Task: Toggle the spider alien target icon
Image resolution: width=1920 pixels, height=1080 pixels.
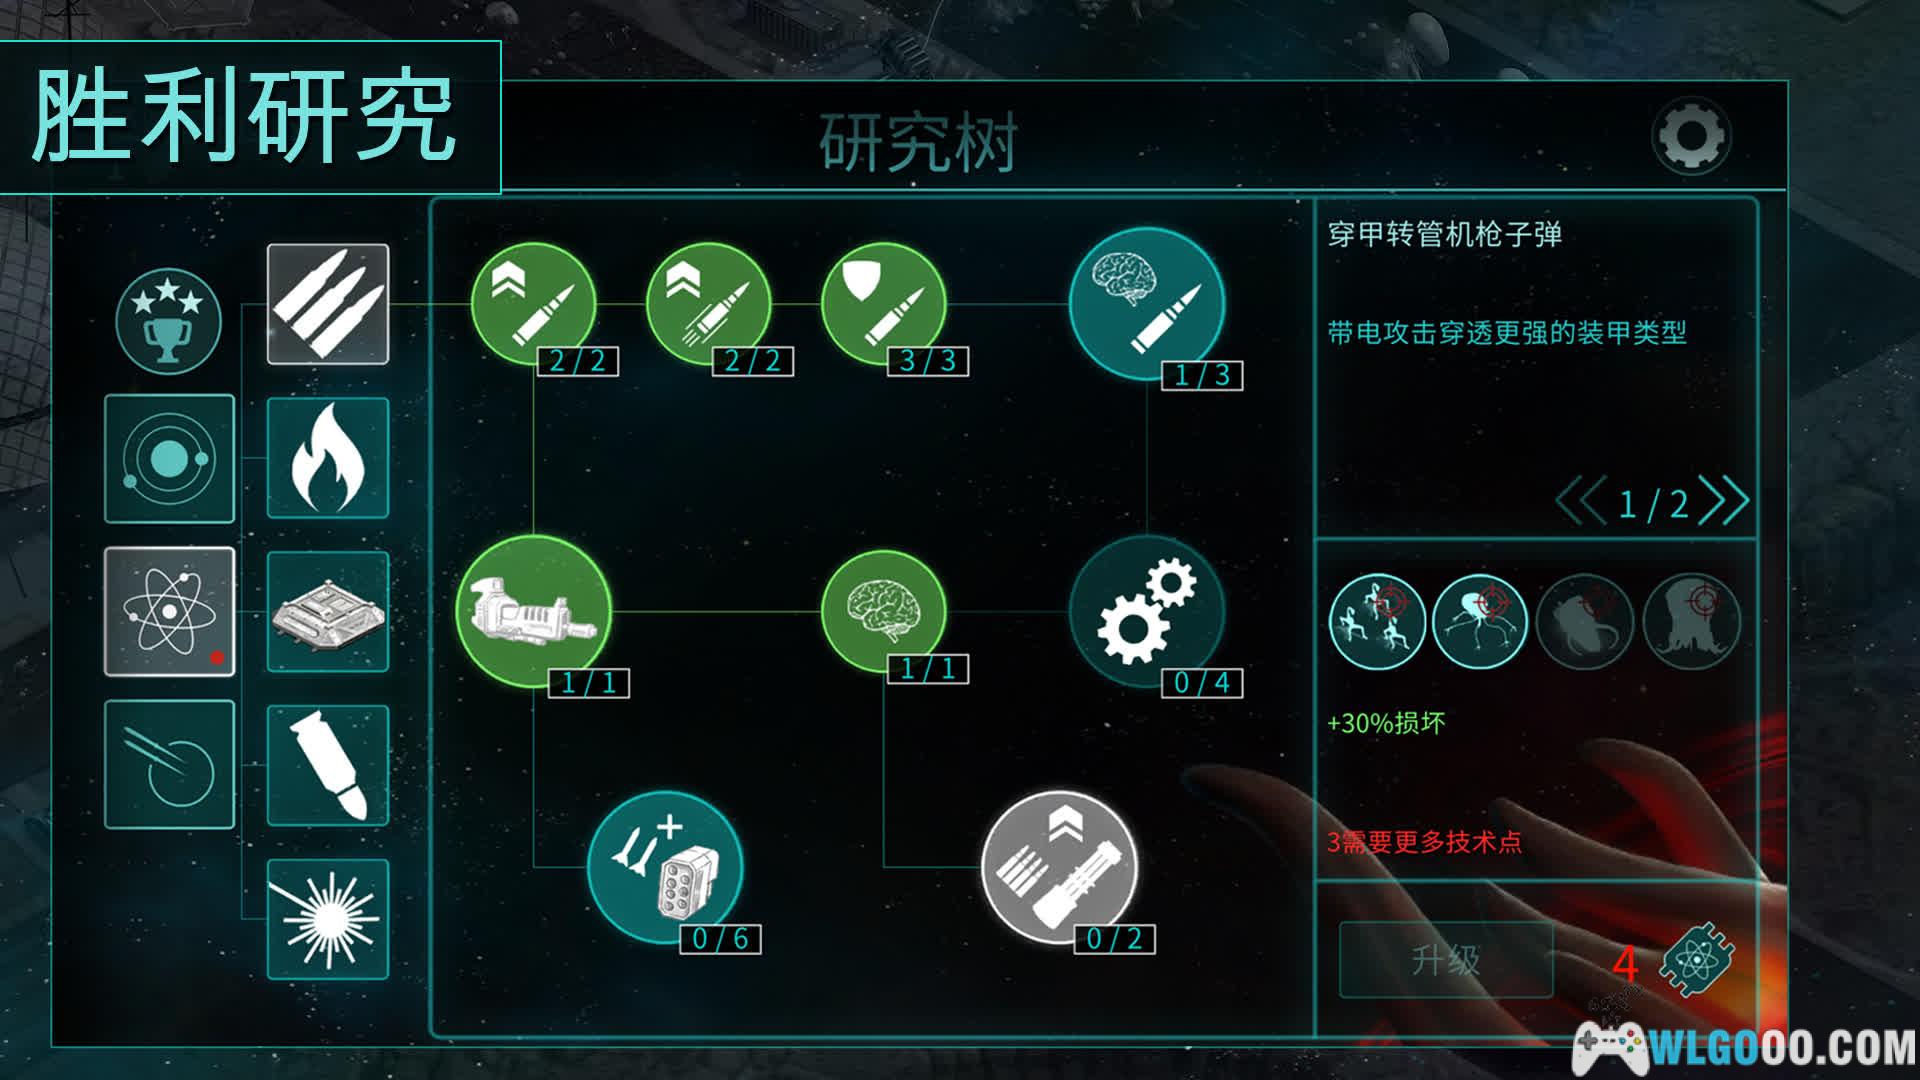Action: (x=1480, y=621)
